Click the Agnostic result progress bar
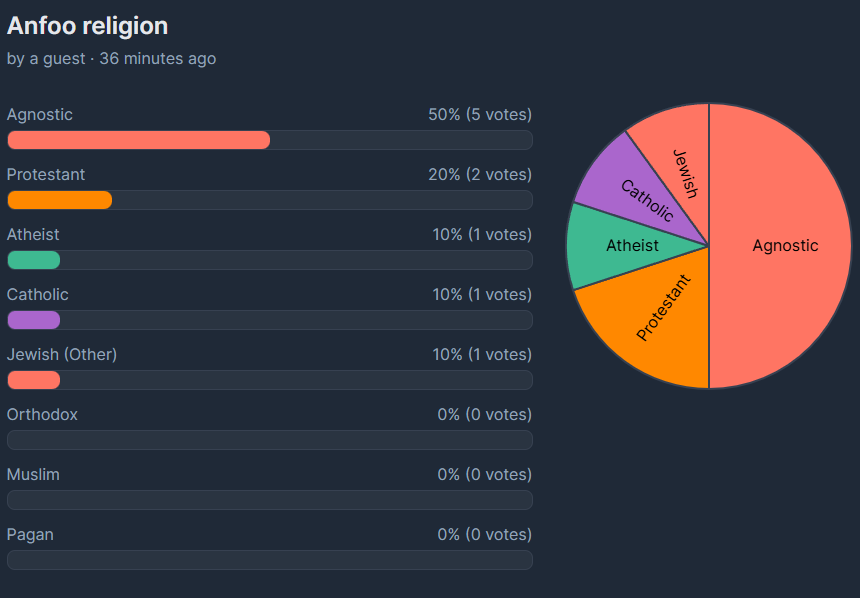Viewport: 860px width, 598px height. [x=269, y=140]
